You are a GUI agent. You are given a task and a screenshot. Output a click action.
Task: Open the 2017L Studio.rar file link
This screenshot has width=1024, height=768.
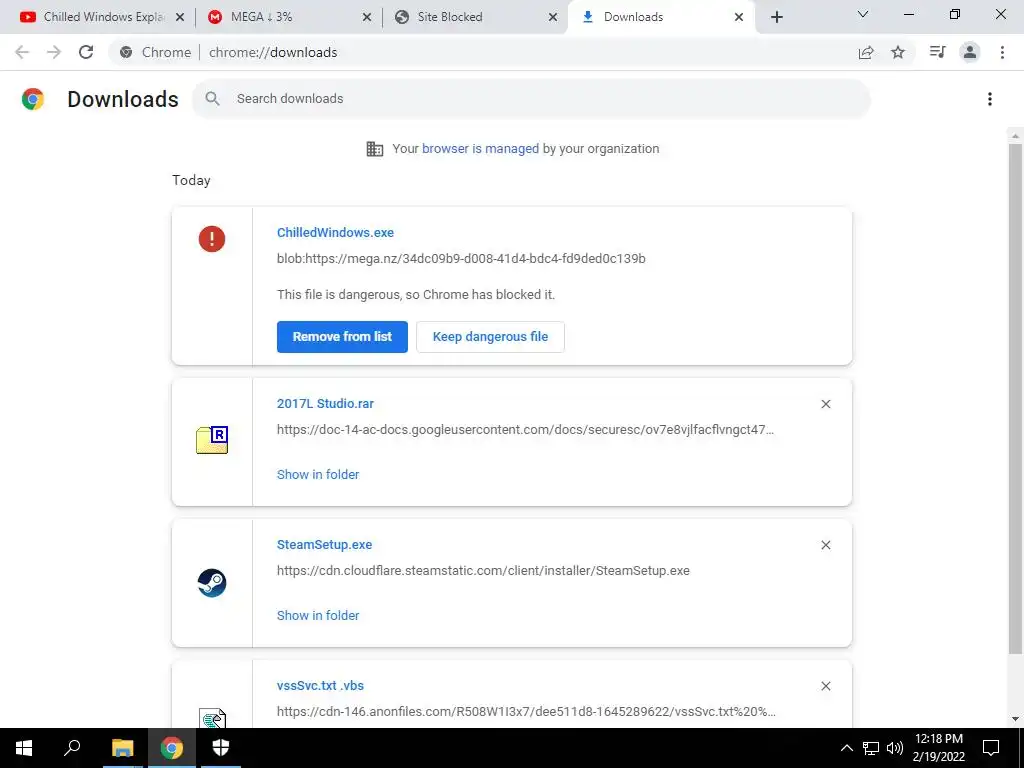click(x=325, y=404)
